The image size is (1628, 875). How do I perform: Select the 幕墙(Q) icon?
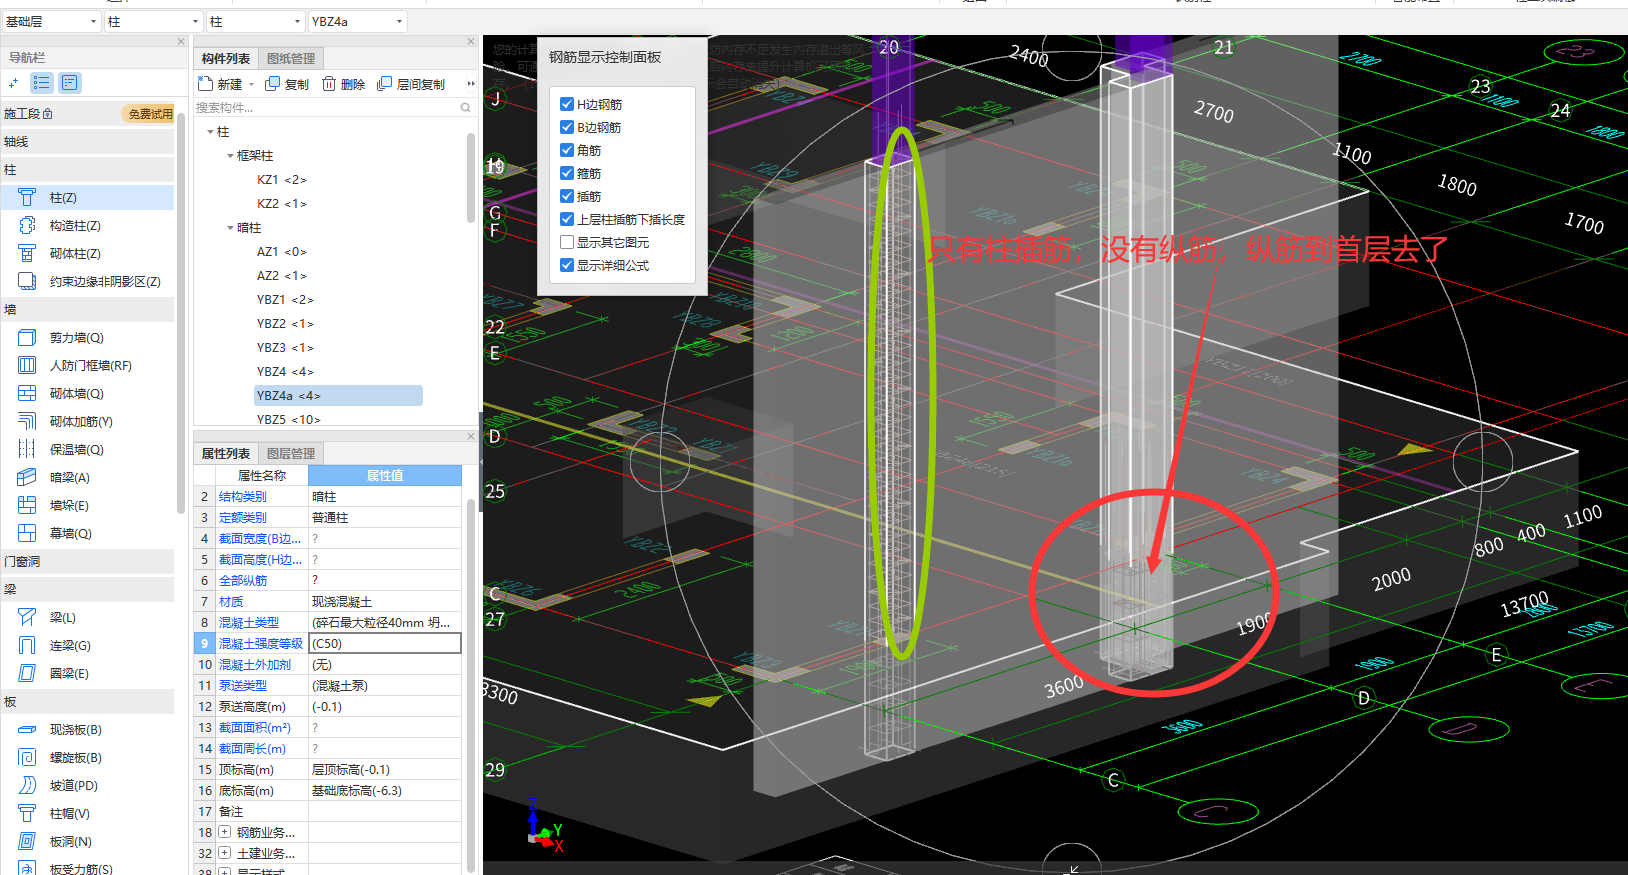tap(27, 533)
